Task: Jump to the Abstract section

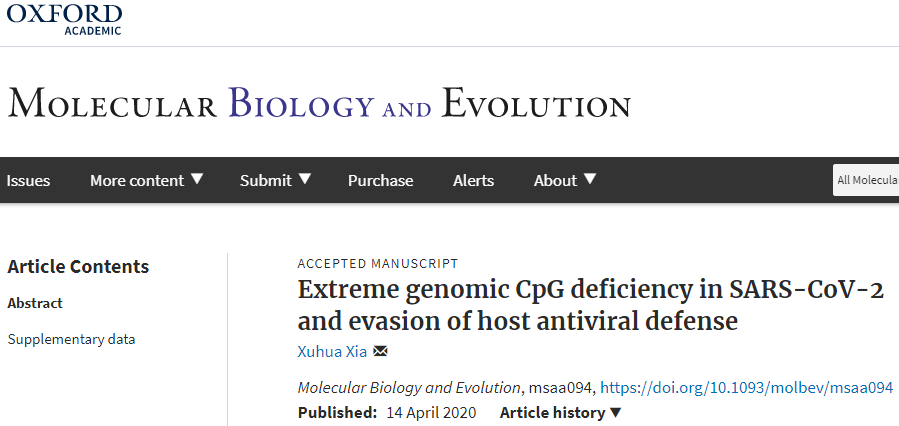Action: pyautogui.click(x=35, y=303)
